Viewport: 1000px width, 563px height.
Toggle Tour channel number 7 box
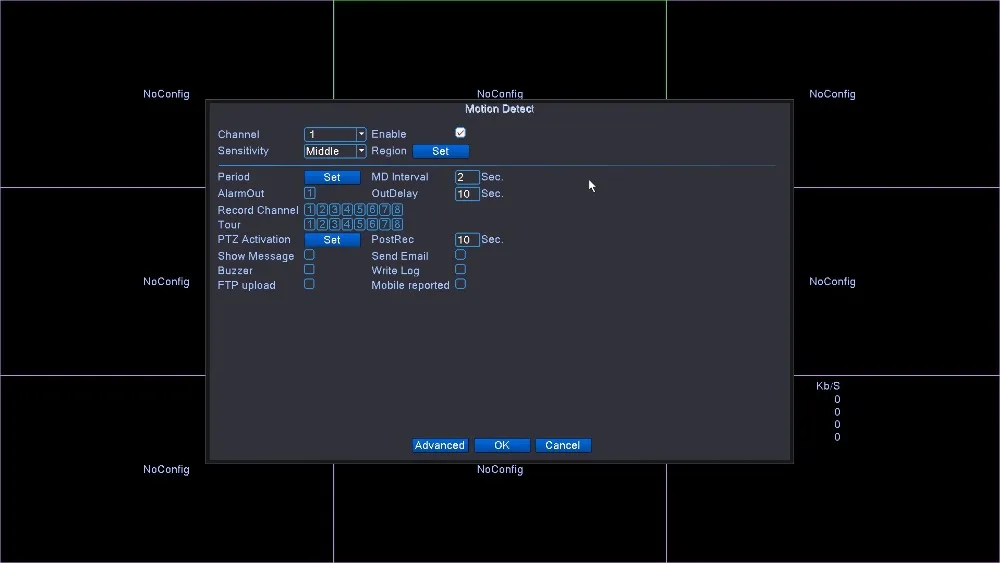(x=385, y=224)
